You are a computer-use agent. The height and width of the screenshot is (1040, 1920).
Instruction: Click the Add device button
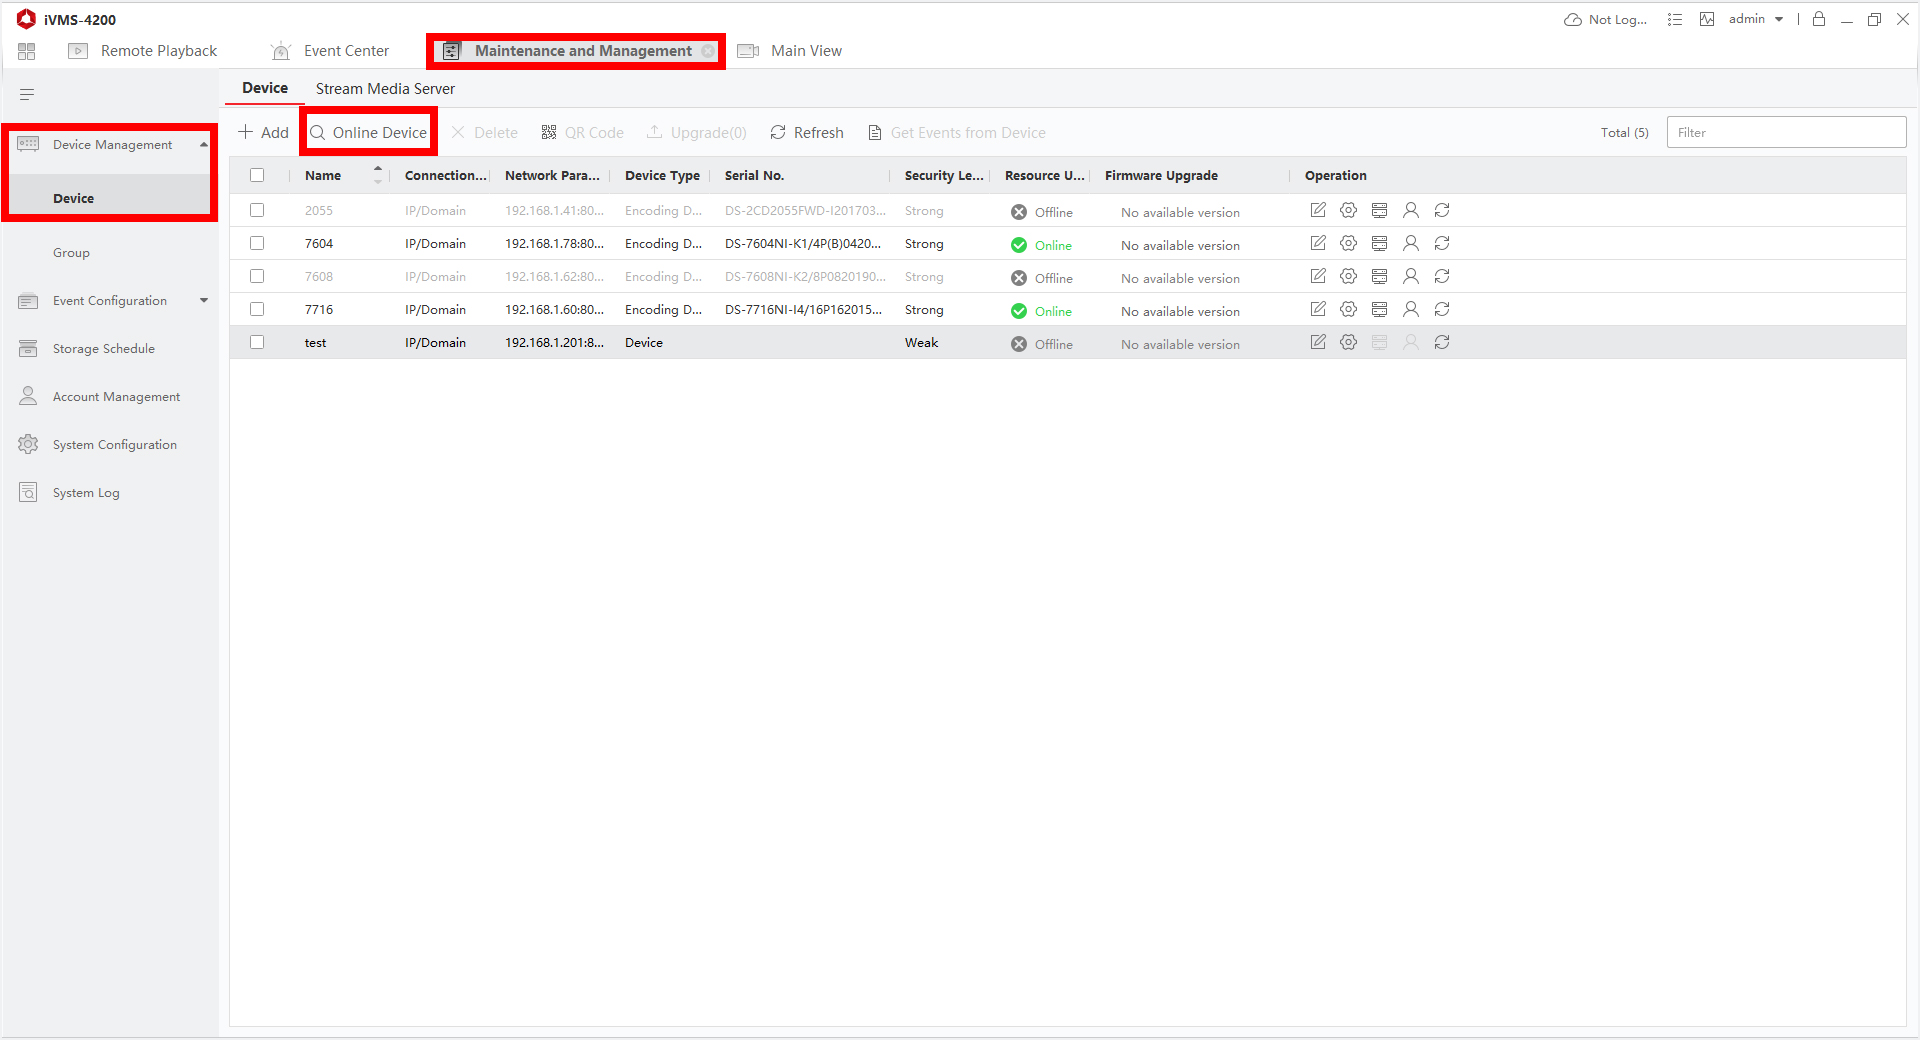pyautogui.click(x=263, y=133)
